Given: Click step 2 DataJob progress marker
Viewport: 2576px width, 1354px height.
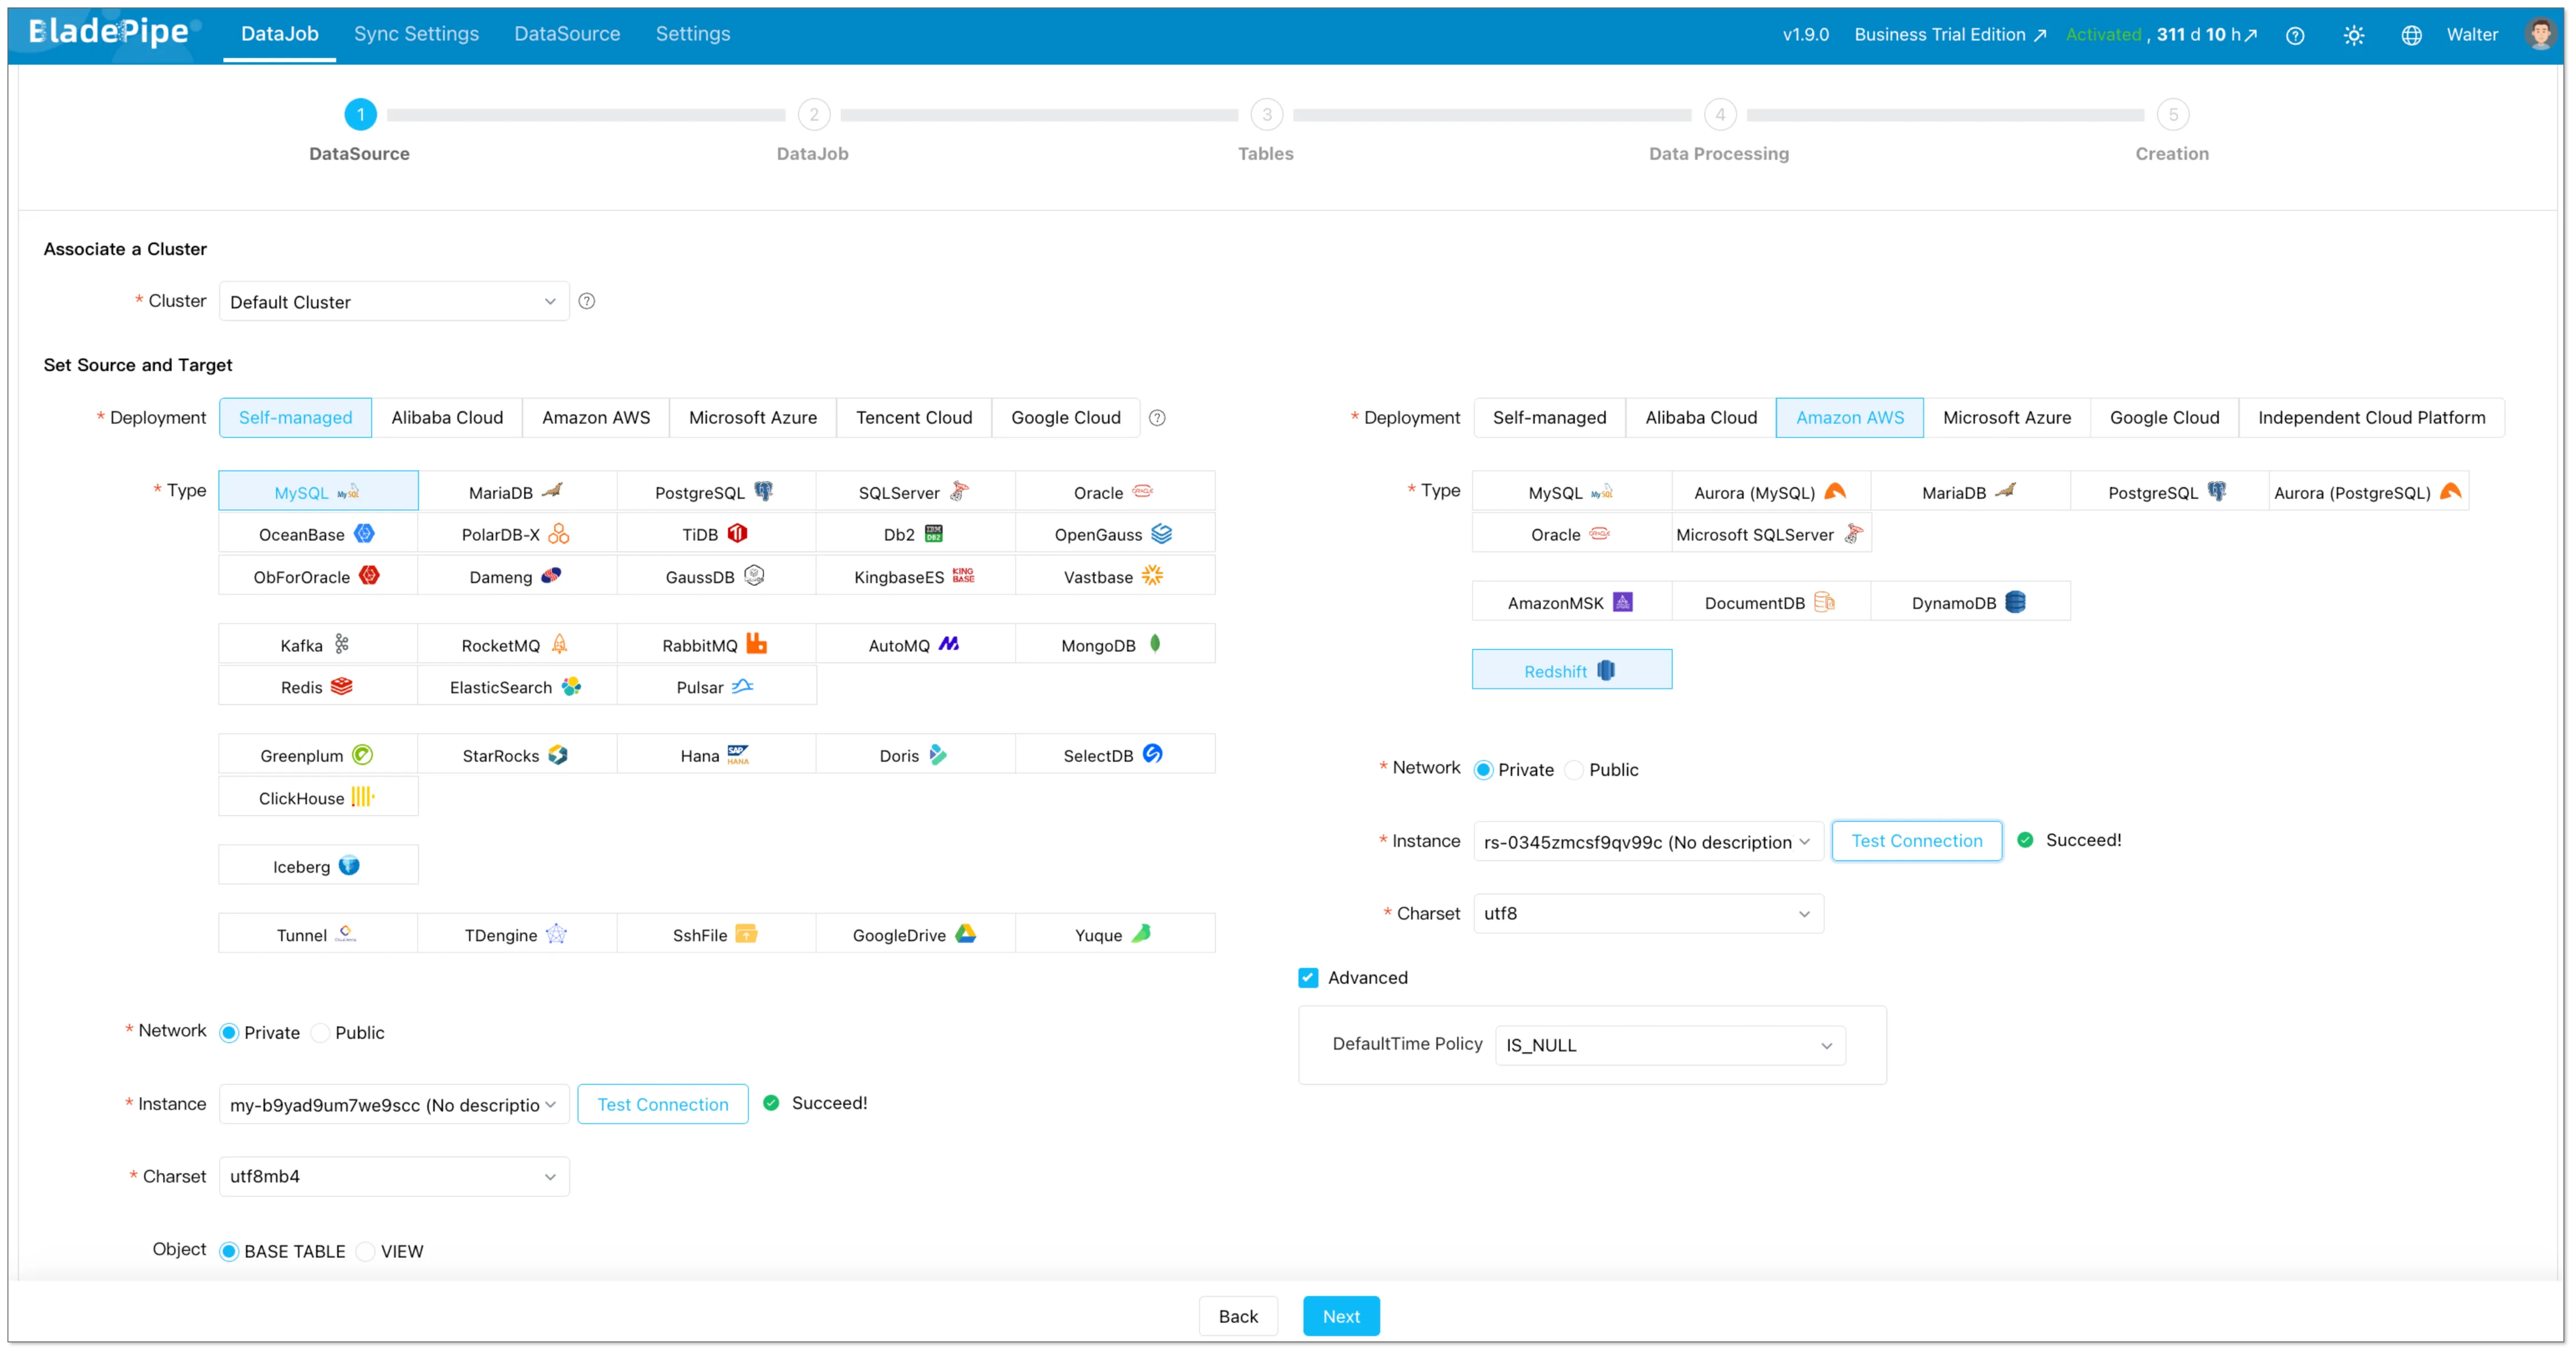Looking at the screenshot, I should pos(814,115).
